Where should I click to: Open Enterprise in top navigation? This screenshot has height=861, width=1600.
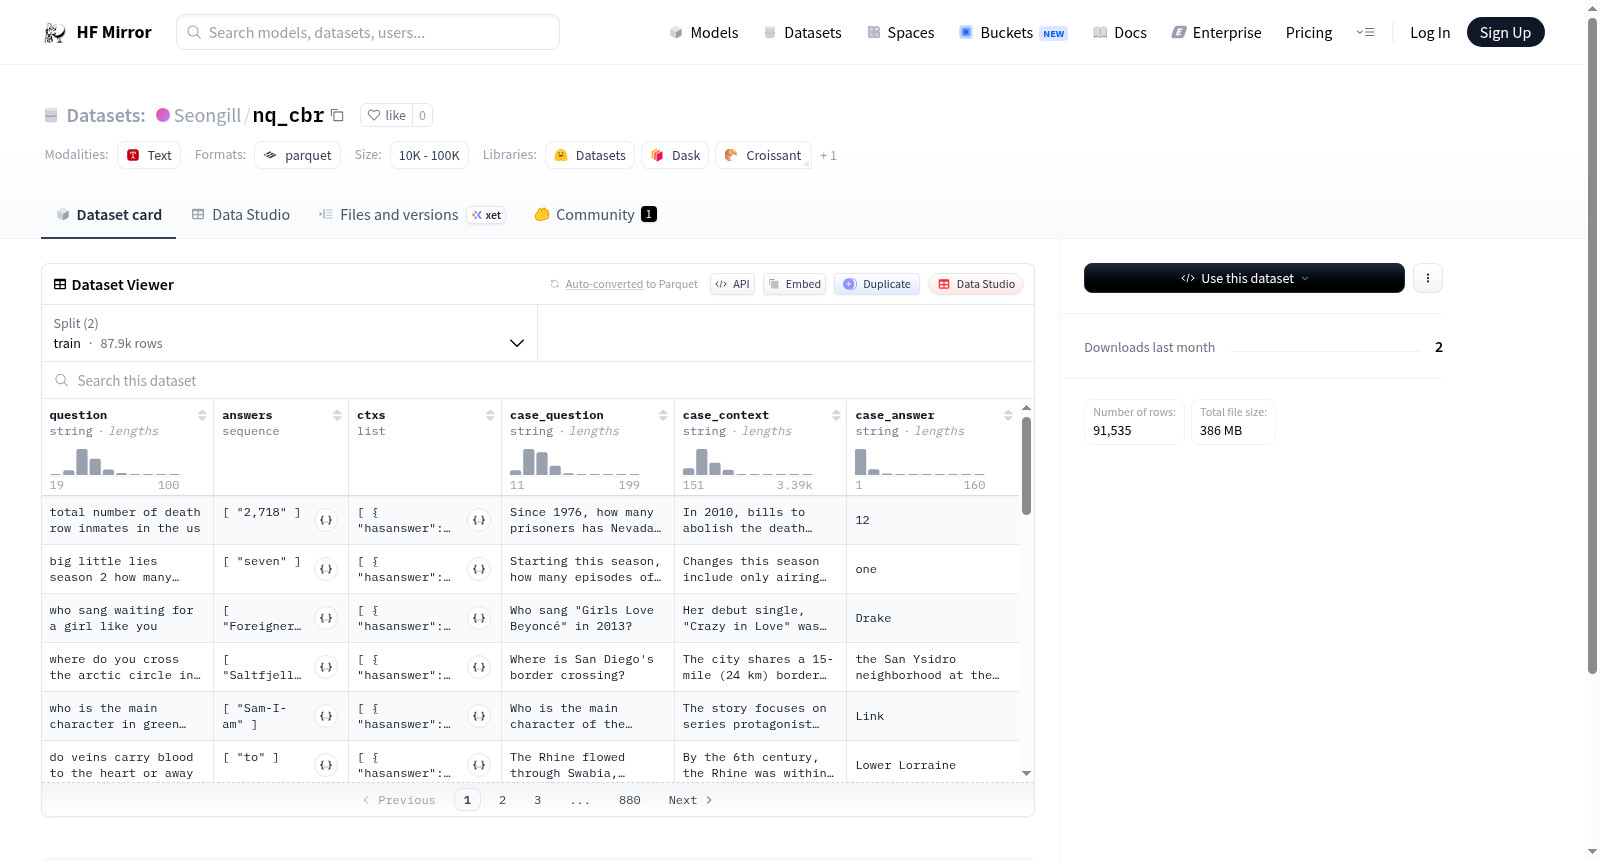tap(1217, 32)
